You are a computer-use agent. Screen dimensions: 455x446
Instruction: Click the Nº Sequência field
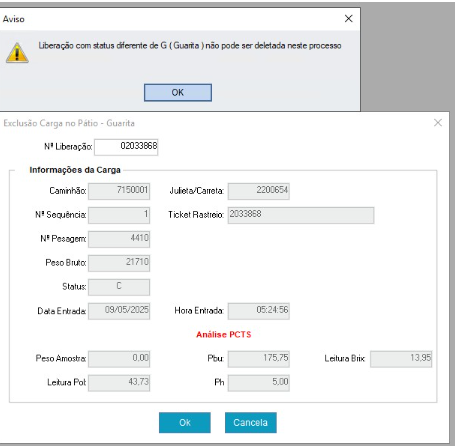[119, 215]
